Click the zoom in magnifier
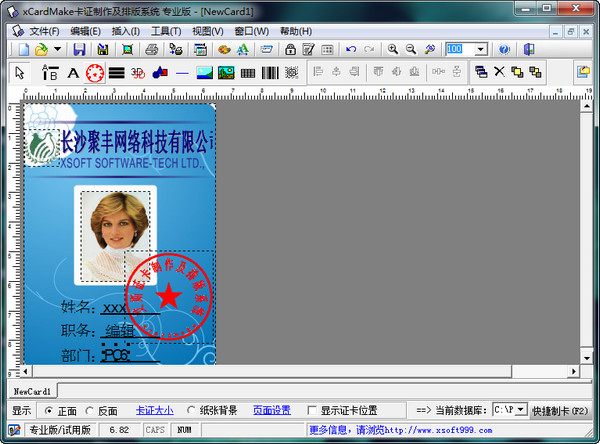600x444 pixels. pos(393,49)
